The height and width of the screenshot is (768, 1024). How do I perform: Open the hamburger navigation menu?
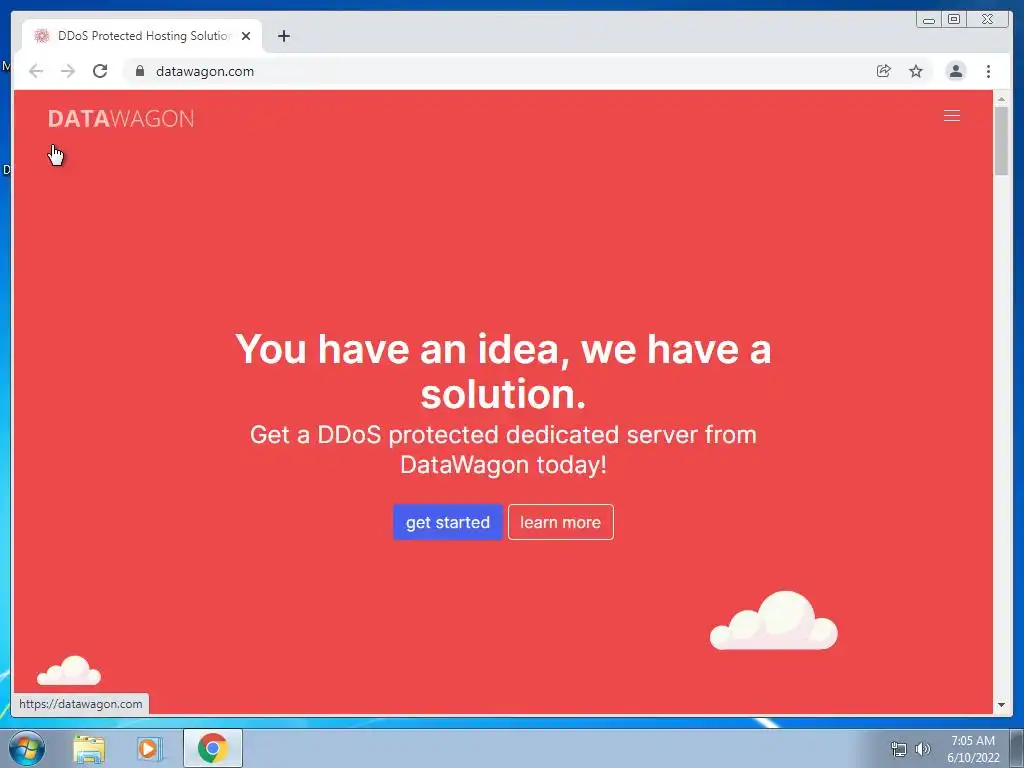952,116
